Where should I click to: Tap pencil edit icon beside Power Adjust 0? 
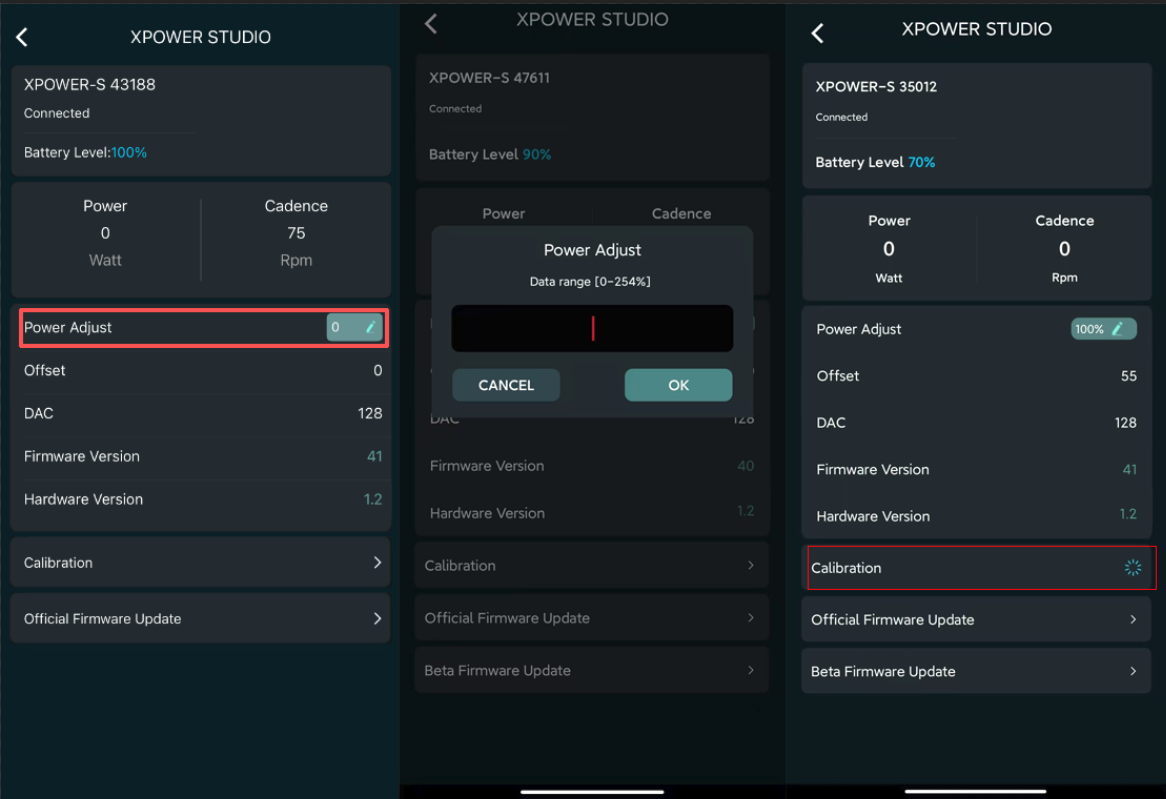click(x=370, y=327)
